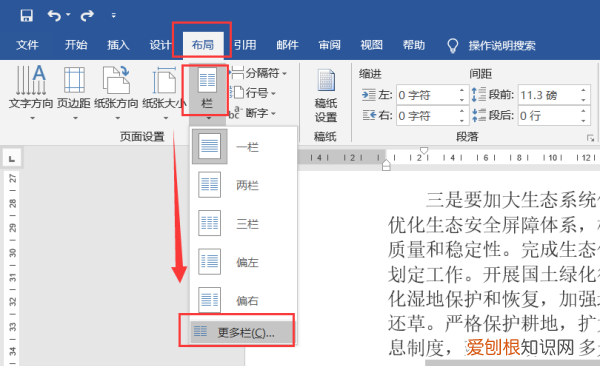
Task: Open the 更多栏(C)... dialog entry
Action: (242, 332)
